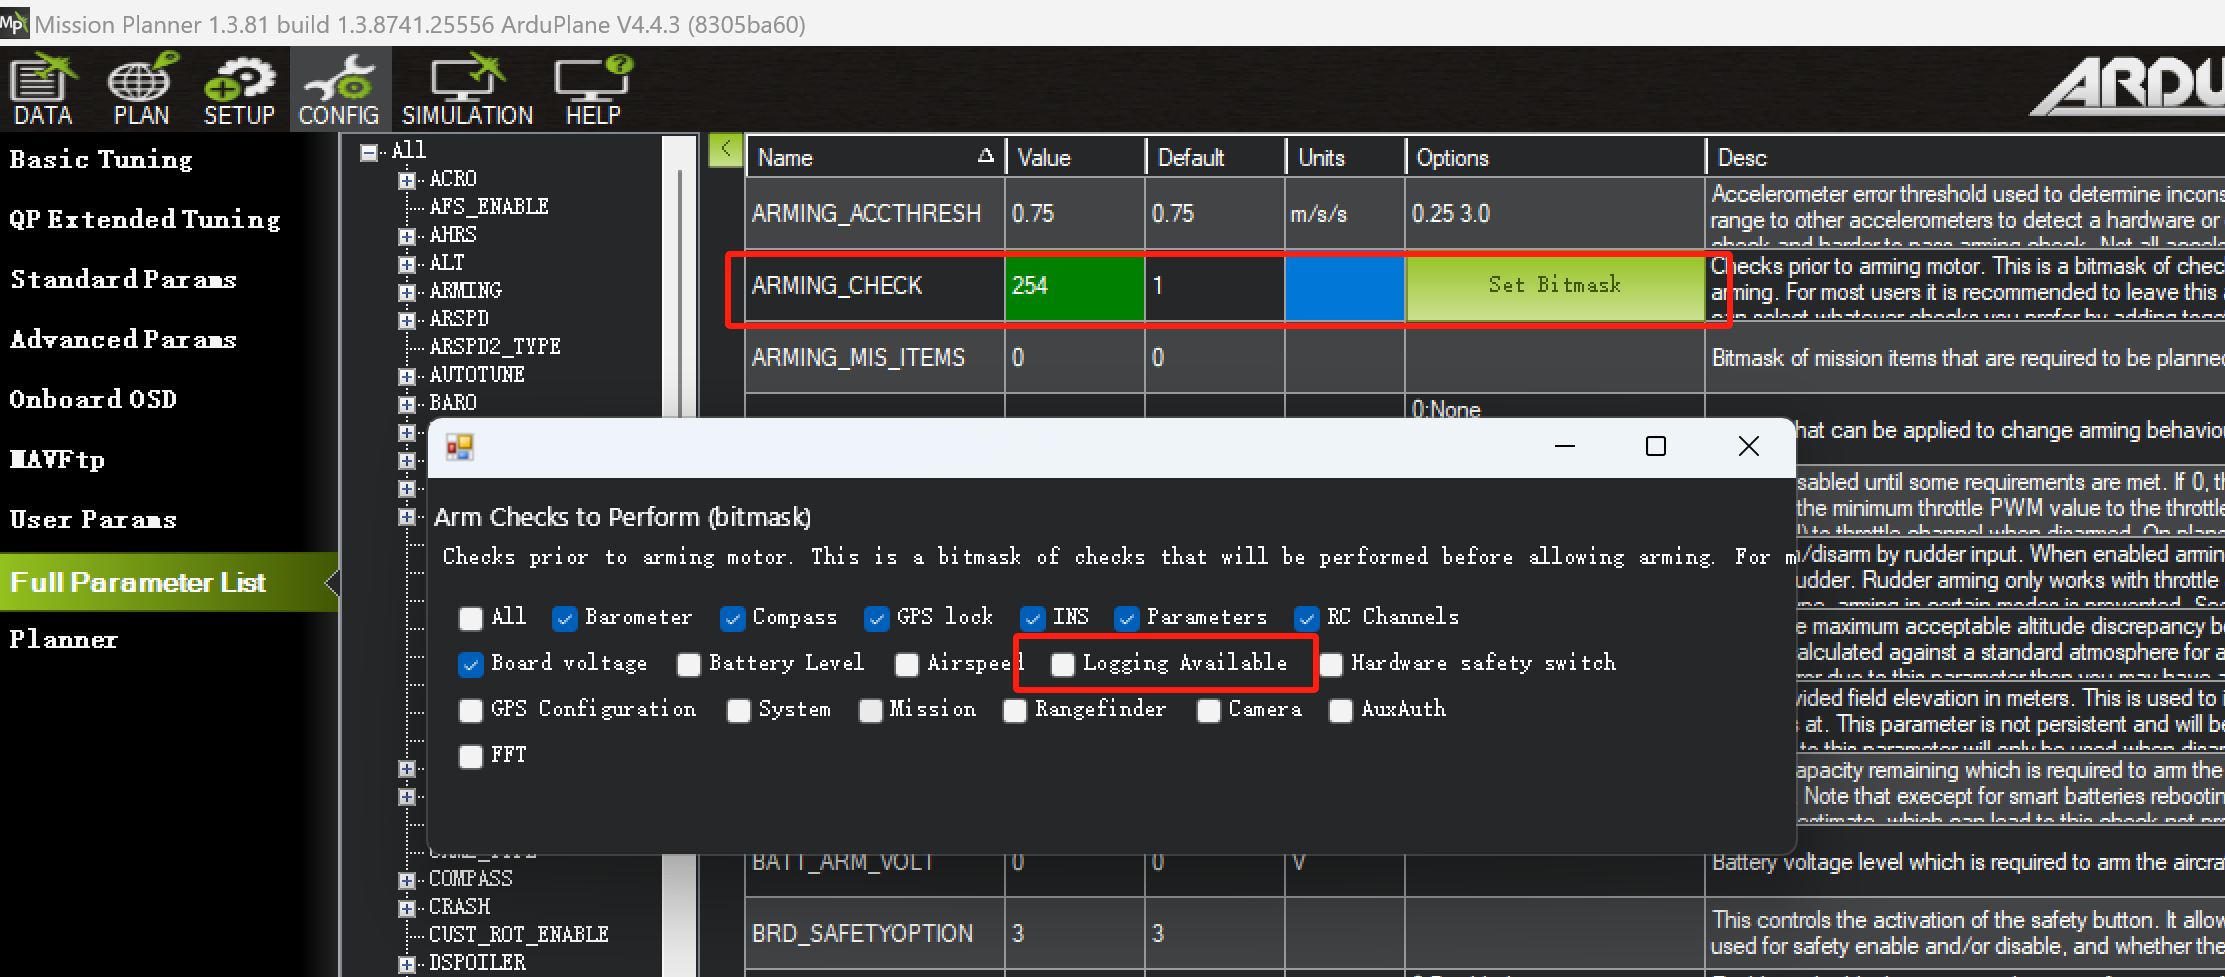The width and height of the screenshot is (2225, 977).
Task: Enable the GPS Configuration arm check
Action: [471, 710]
